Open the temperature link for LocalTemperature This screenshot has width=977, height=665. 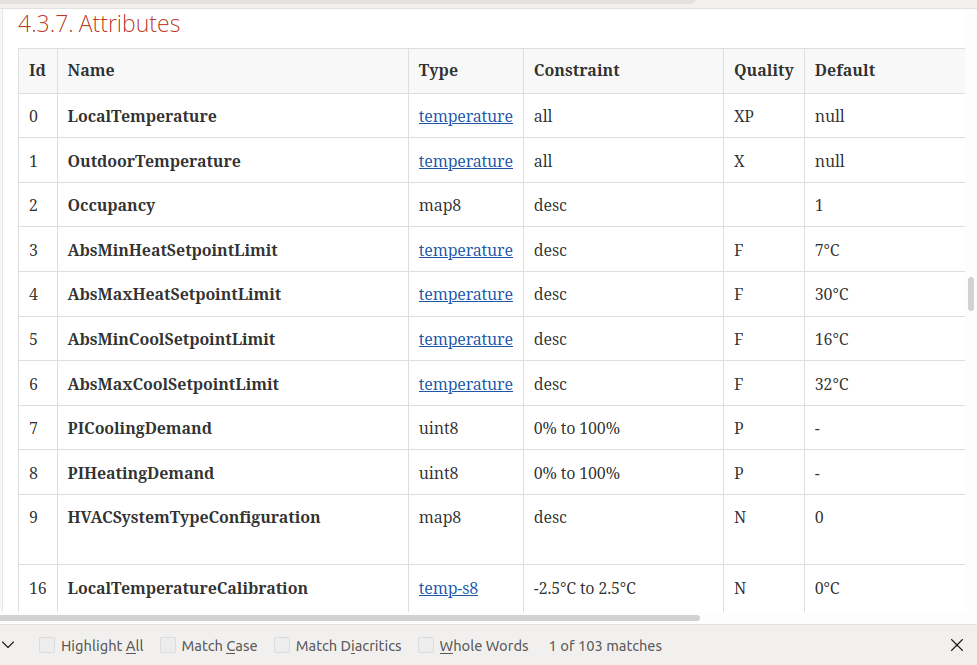(x=465, y=116)
